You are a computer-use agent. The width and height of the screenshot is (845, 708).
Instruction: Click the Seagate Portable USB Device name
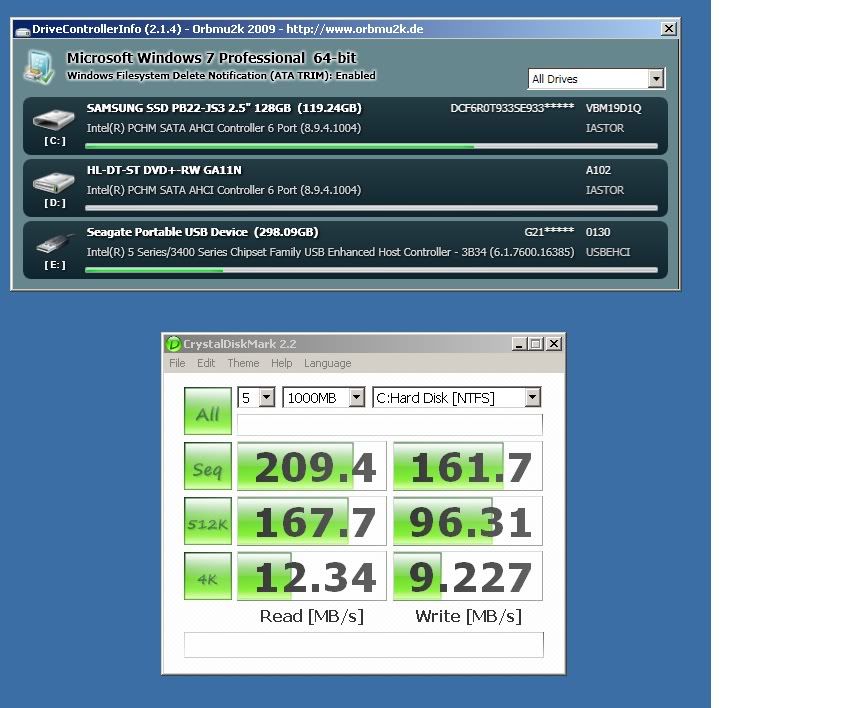click(x=203, y=232)
